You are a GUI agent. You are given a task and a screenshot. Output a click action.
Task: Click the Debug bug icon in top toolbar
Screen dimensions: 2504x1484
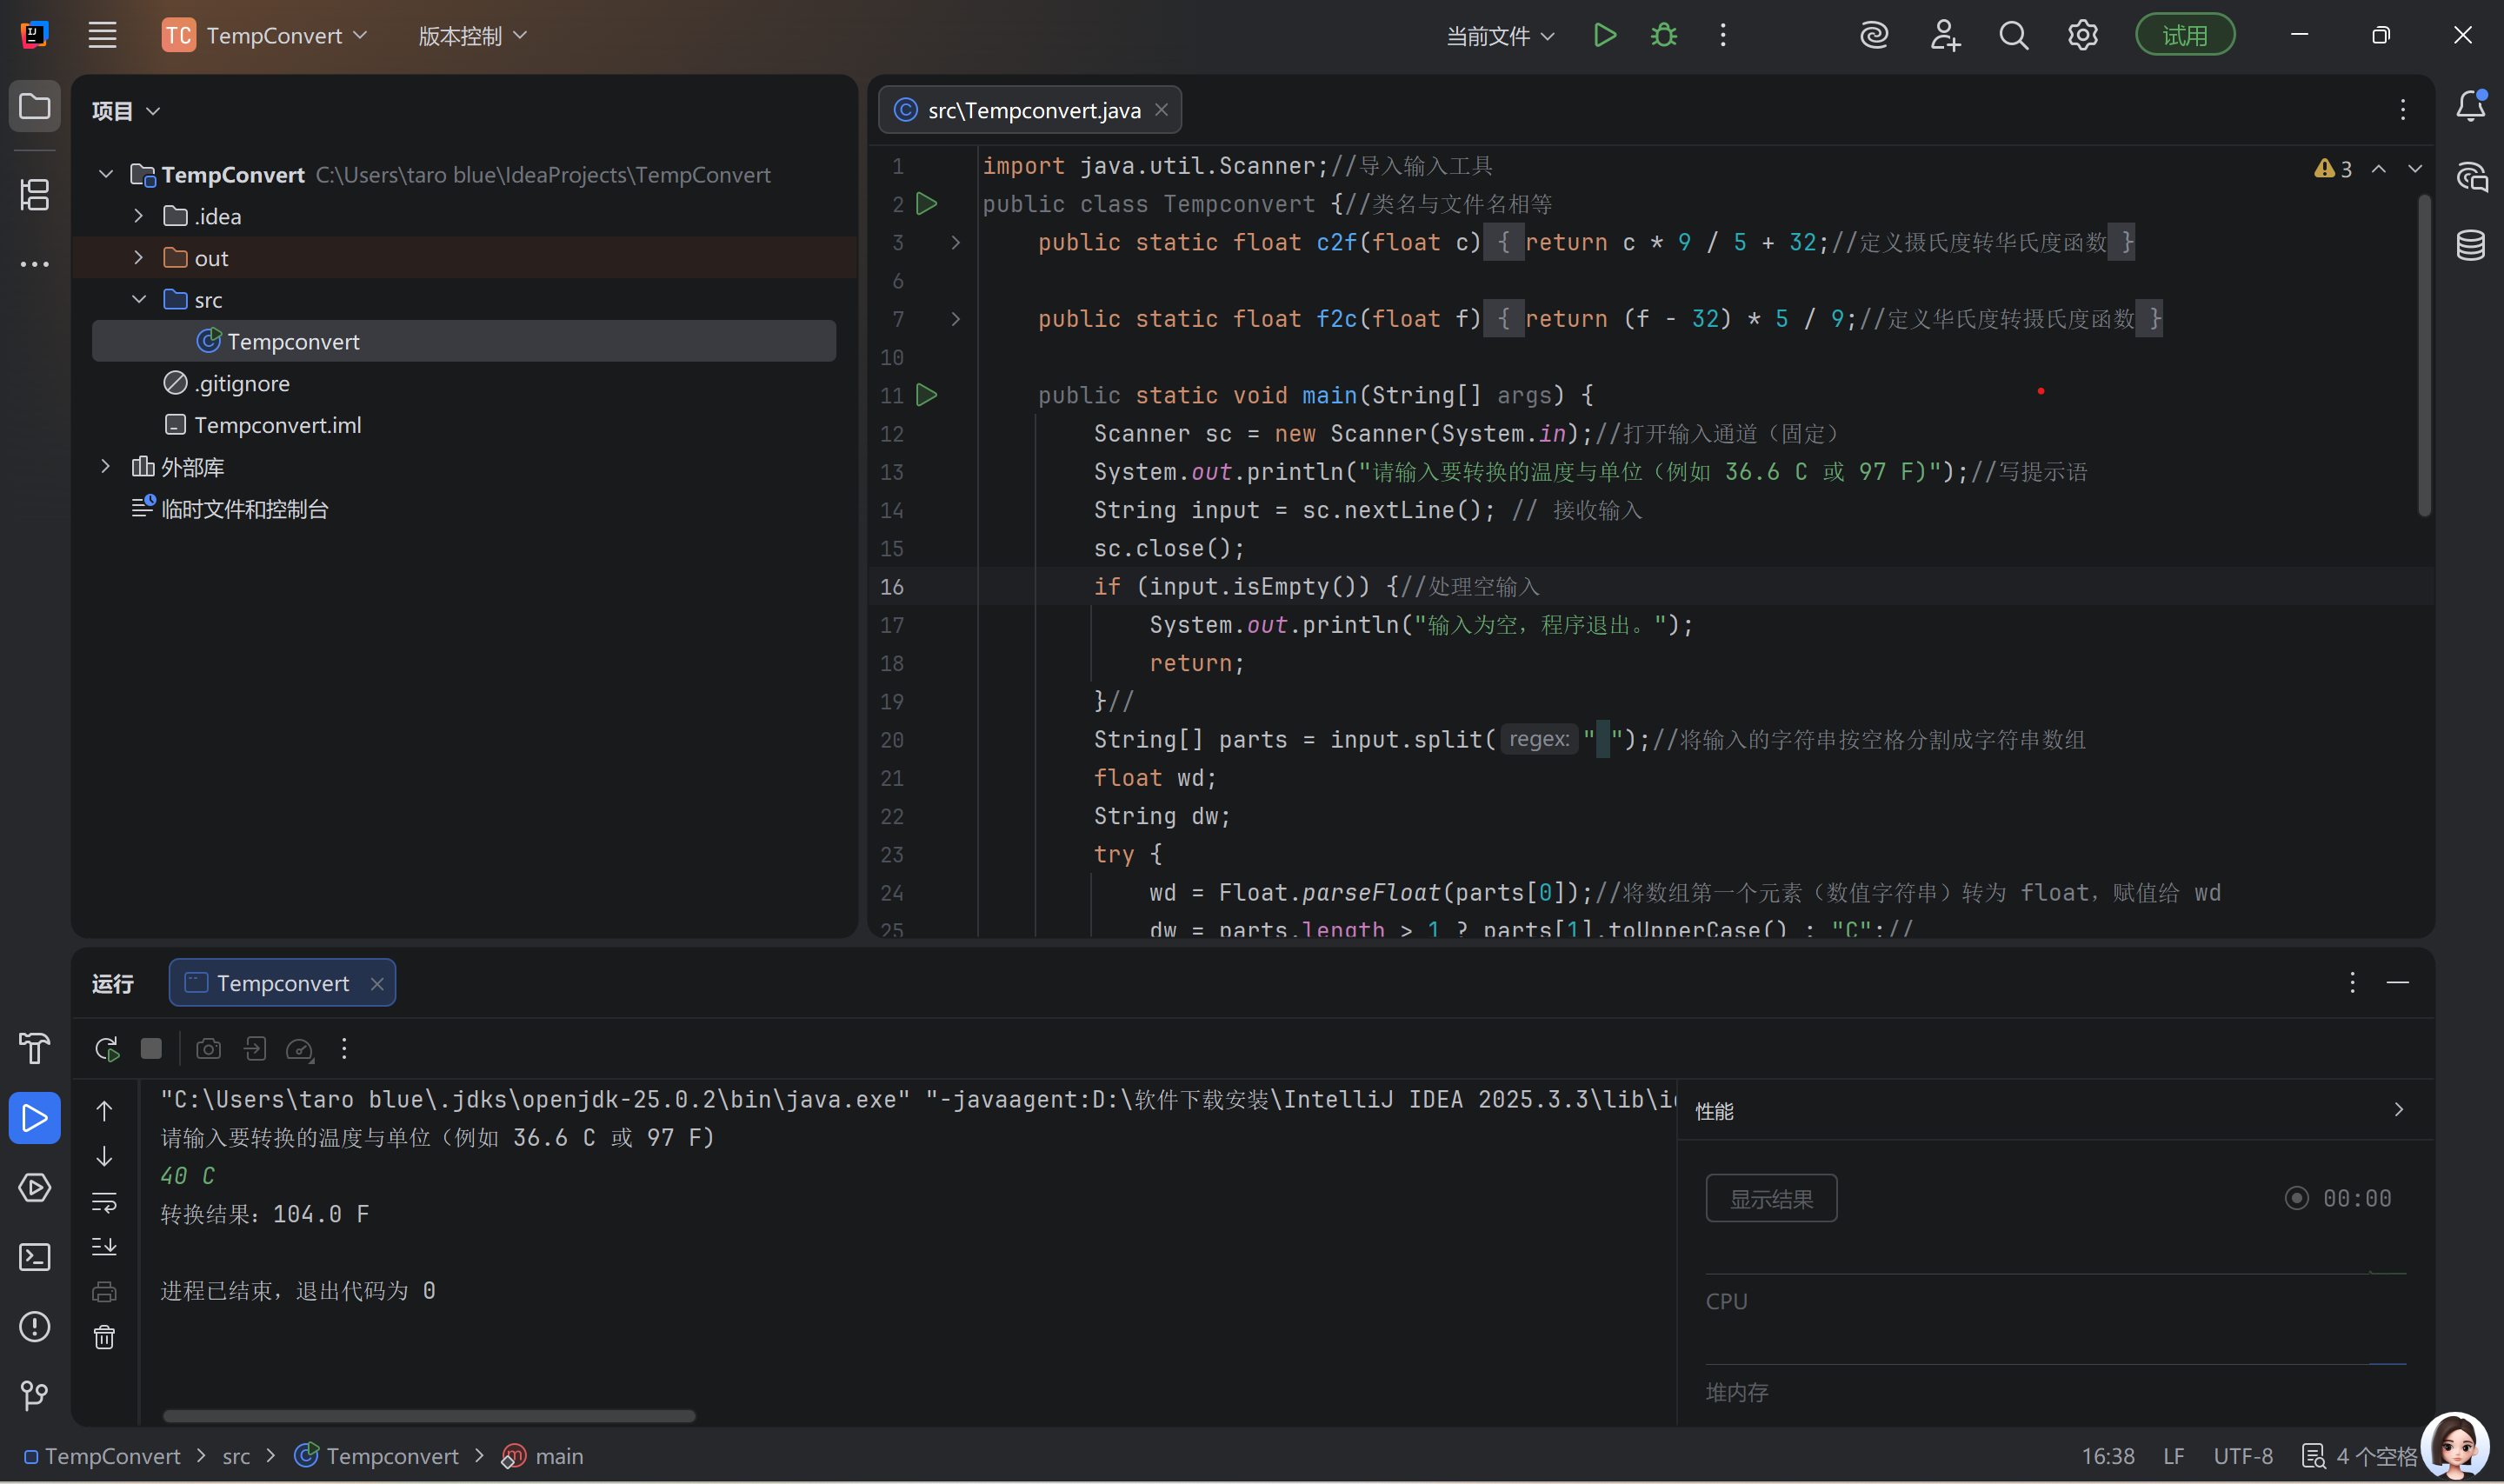click(x=1663, y=36)
